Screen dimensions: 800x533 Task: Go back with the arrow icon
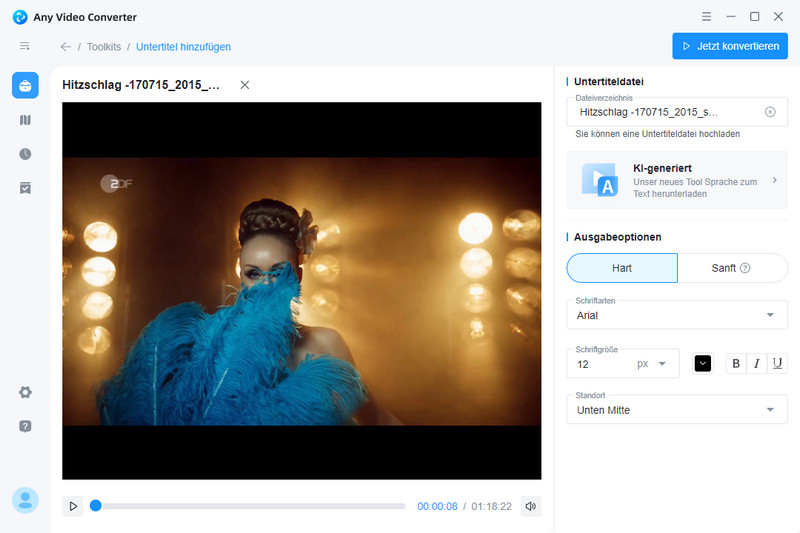coord(66,47)
